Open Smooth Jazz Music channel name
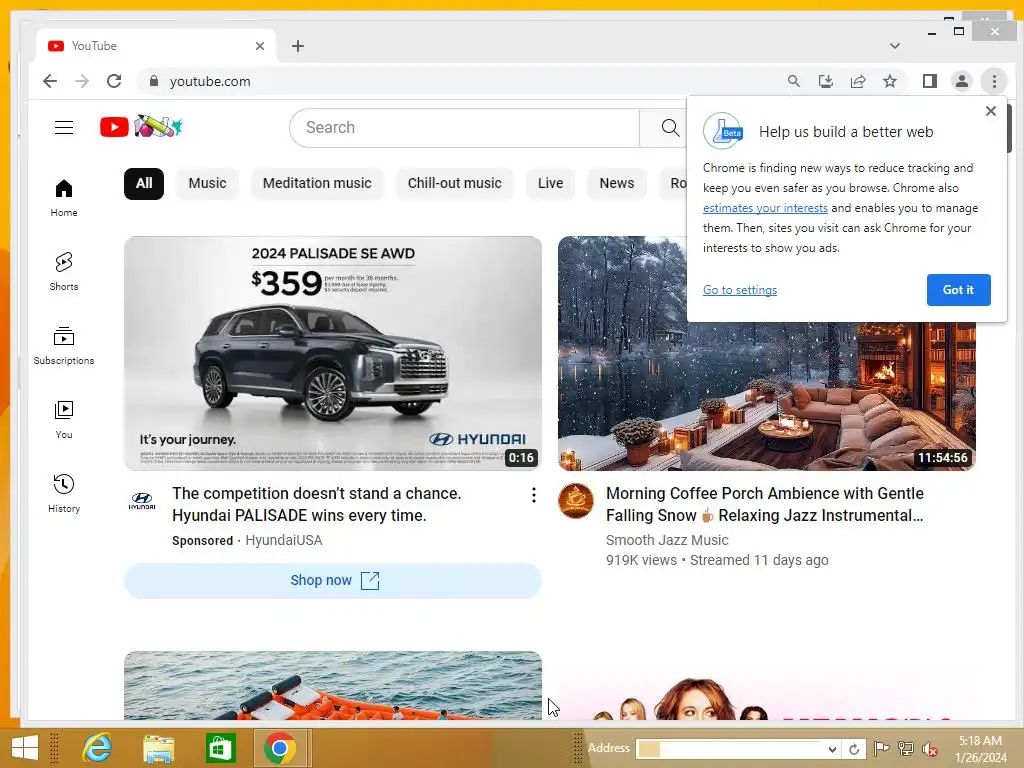The image size is (1024, 768). tap(667, 540)
